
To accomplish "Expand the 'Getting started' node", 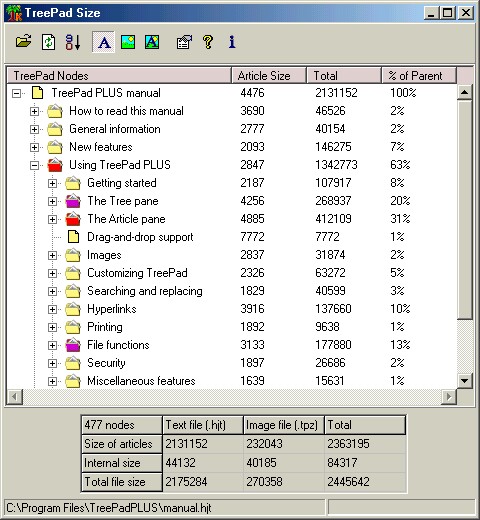I will pyautogui.click(x=52, y=183).
